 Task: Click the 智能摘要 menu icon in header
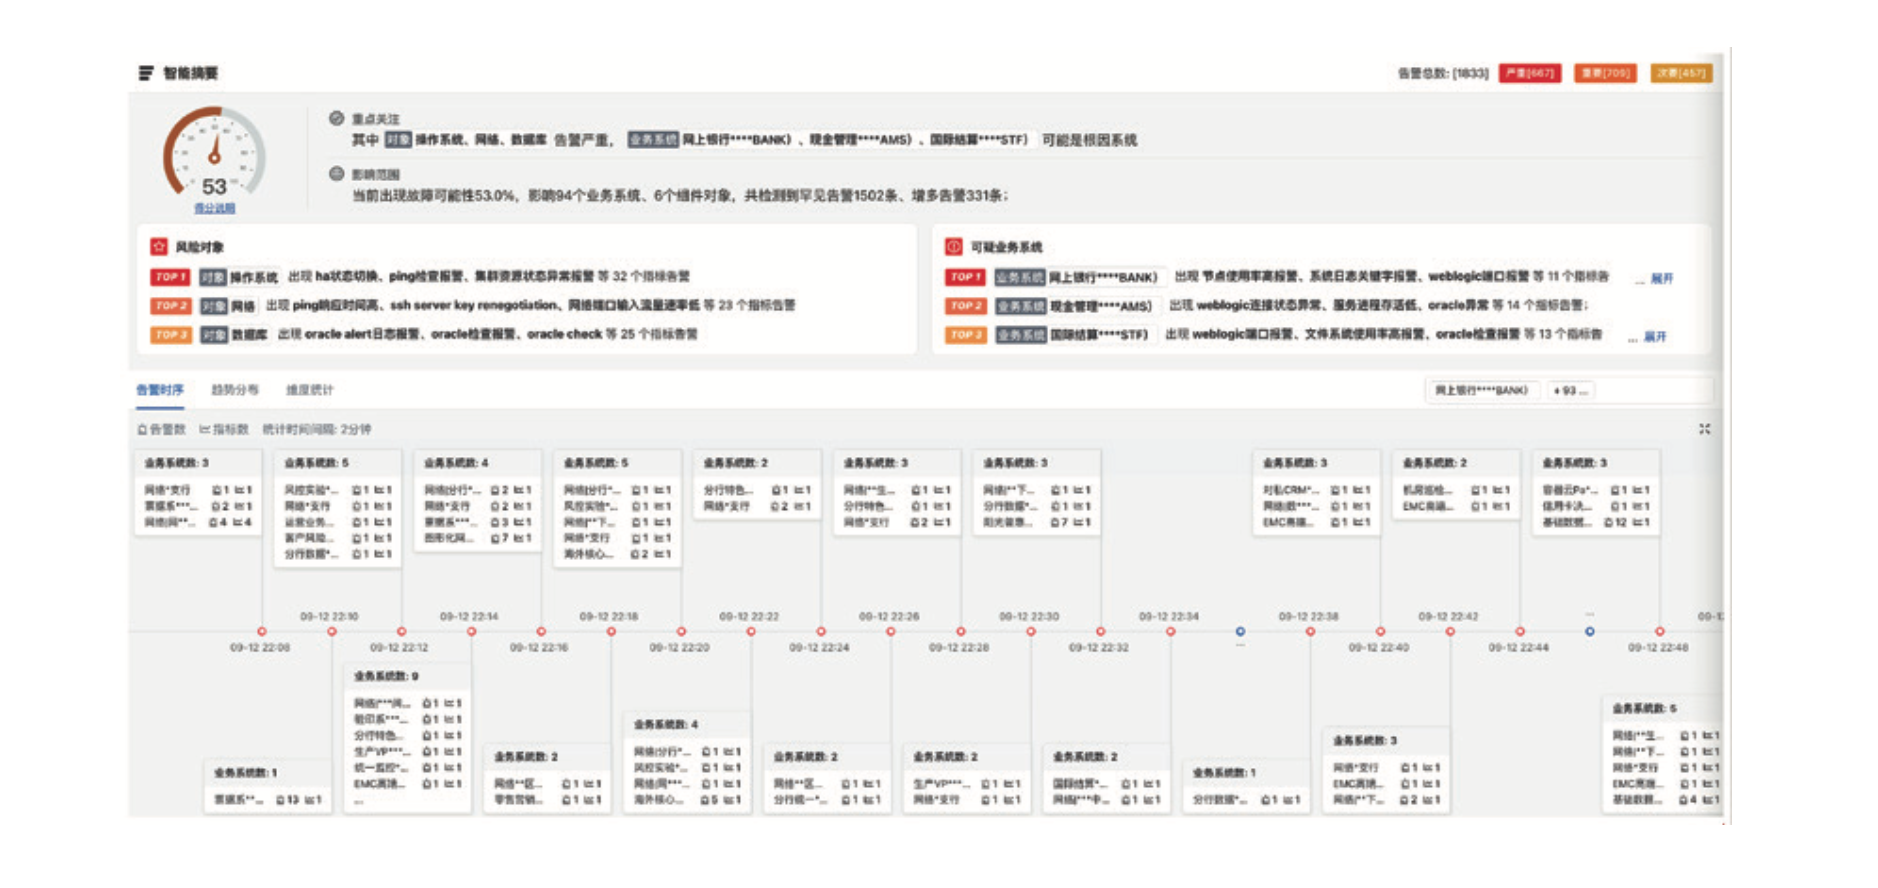pyautogui.click(x=146, y=73)
